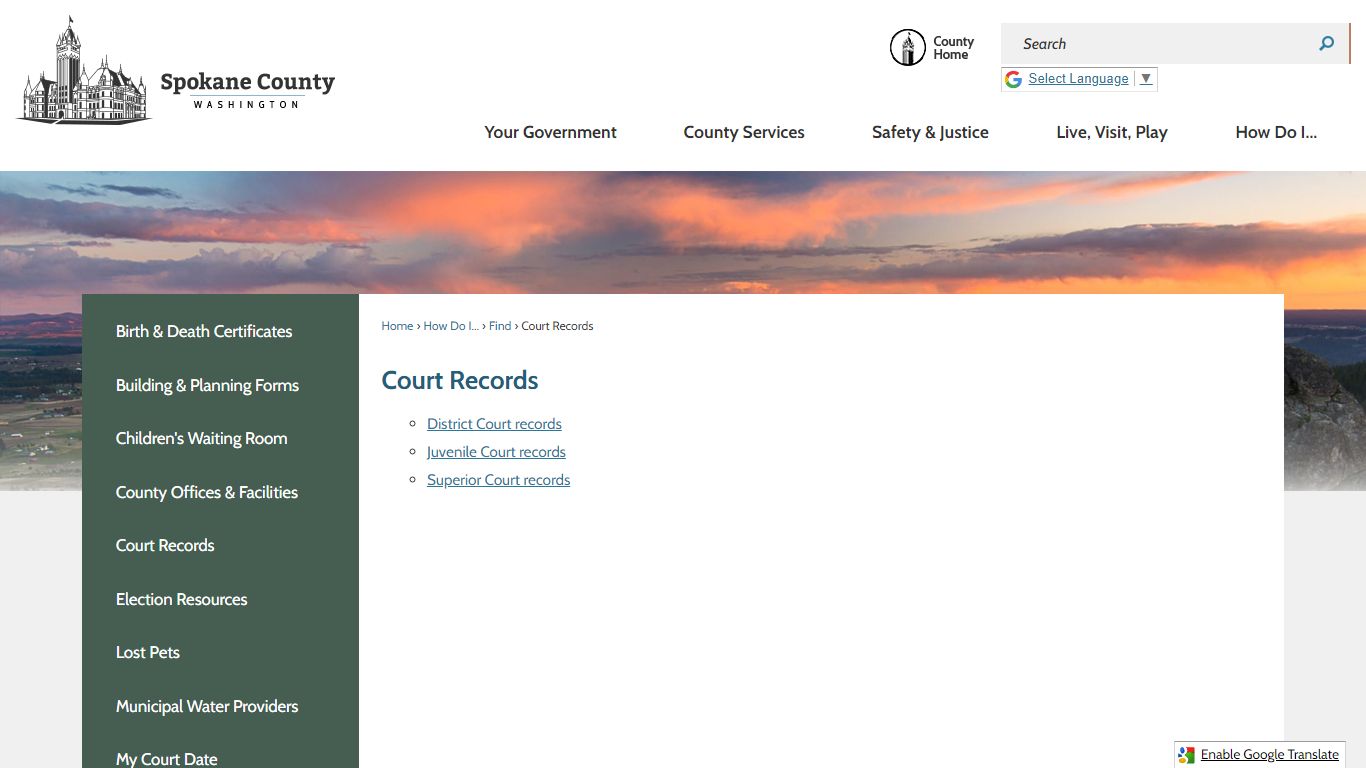Open the Live, Visit, Play menu

[x=1112, y=132]
